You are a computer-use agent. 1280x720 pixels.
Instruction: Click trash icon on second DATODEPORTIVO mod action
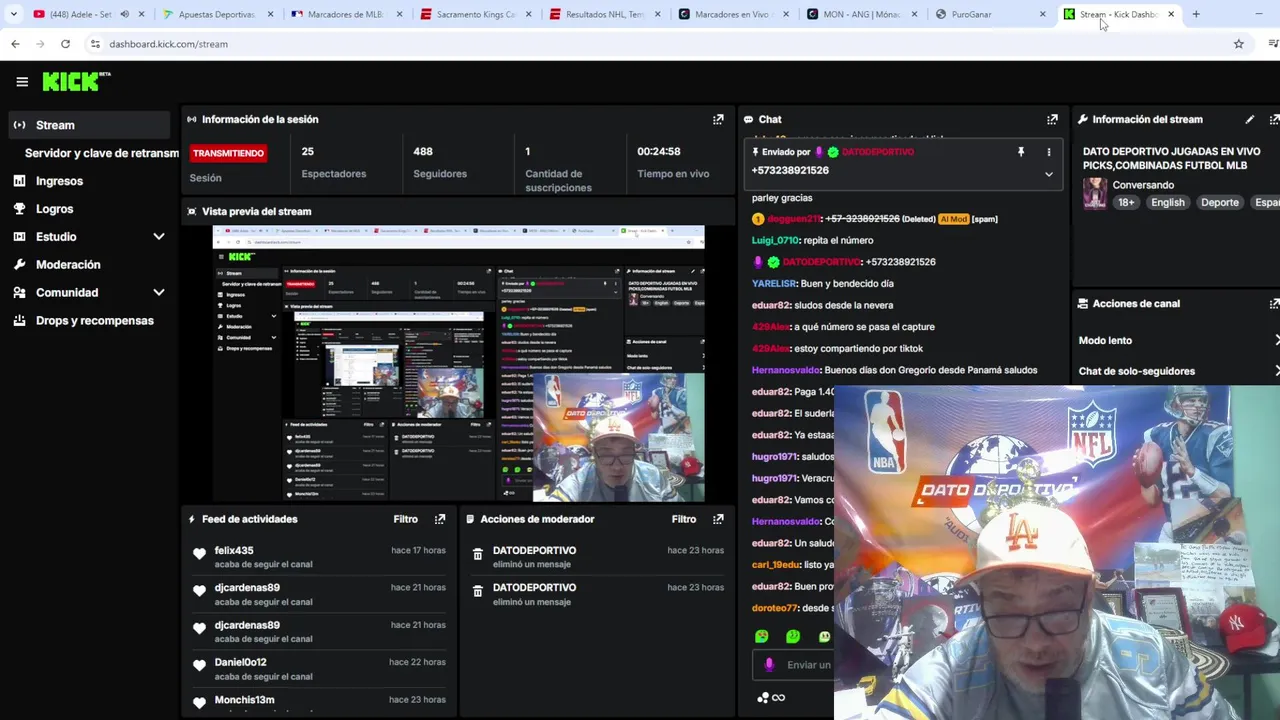click(x=478, y=592)
